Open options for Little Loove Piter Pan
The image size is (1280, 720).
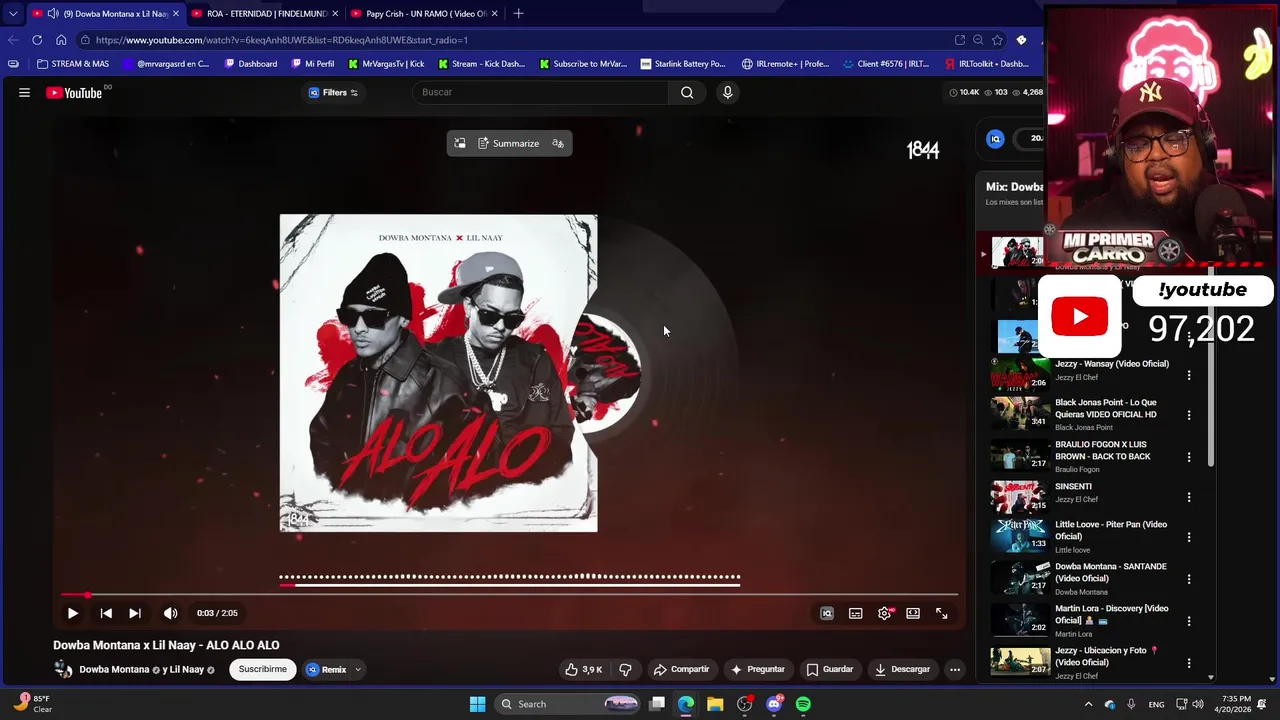click(x=1189, y=537)
